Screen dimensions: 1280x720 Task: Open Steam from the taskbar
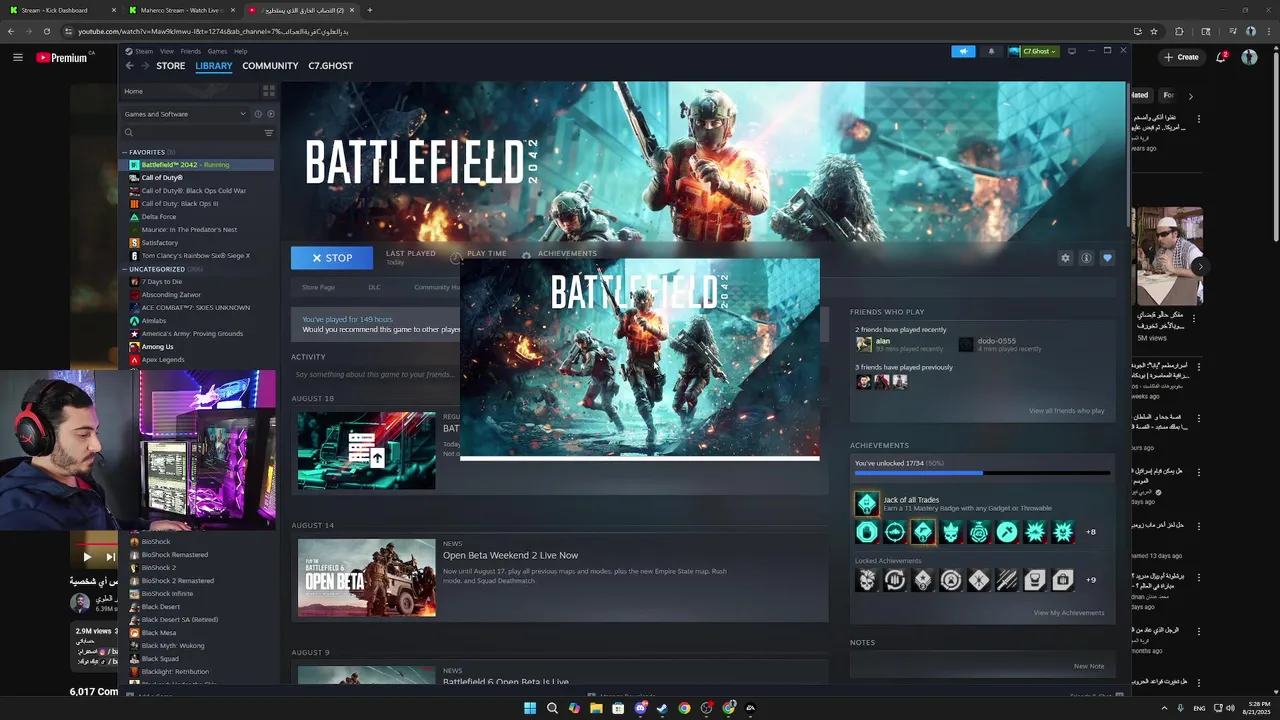(662, 708)
